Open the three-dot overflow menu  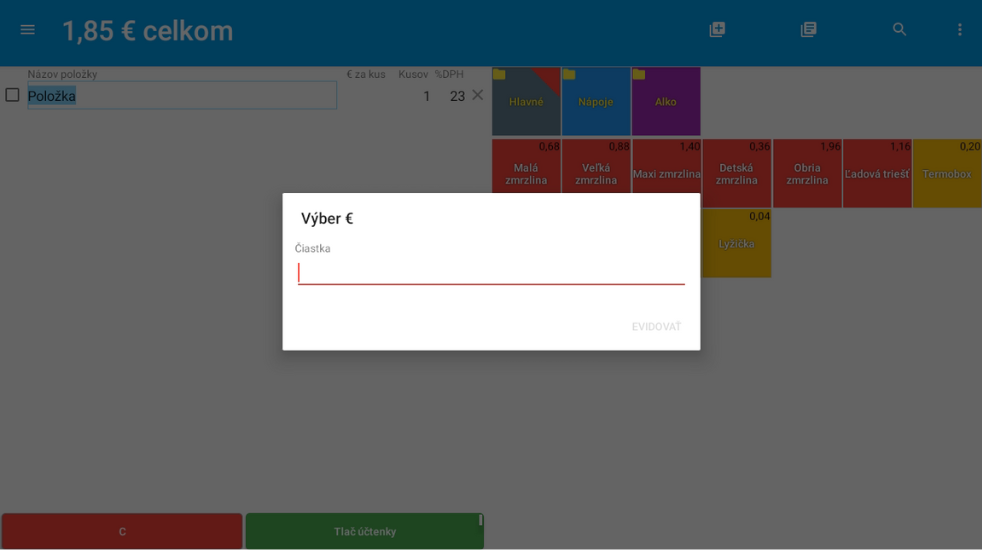pos(959,30)
